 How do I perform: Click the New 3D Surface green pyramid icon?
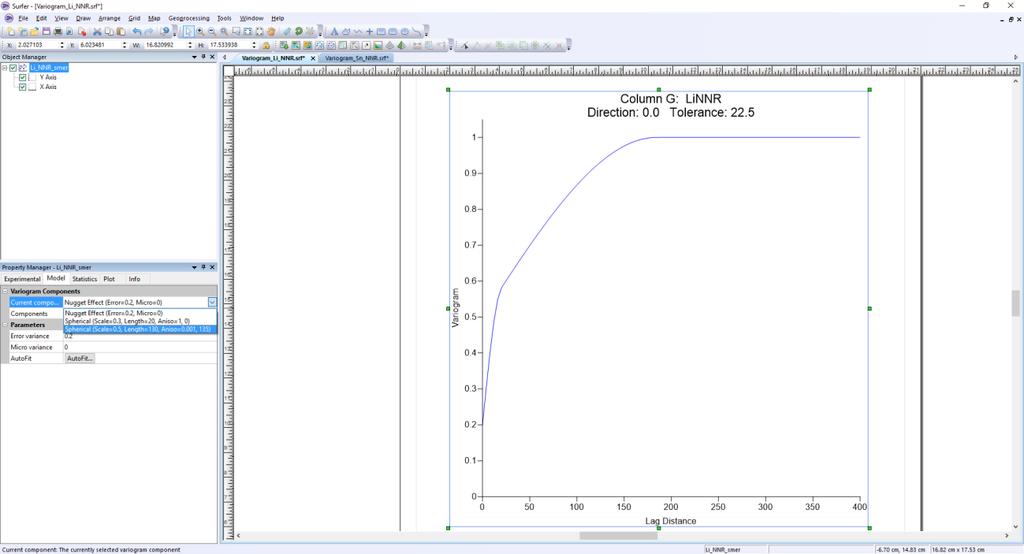coord(401,45)
